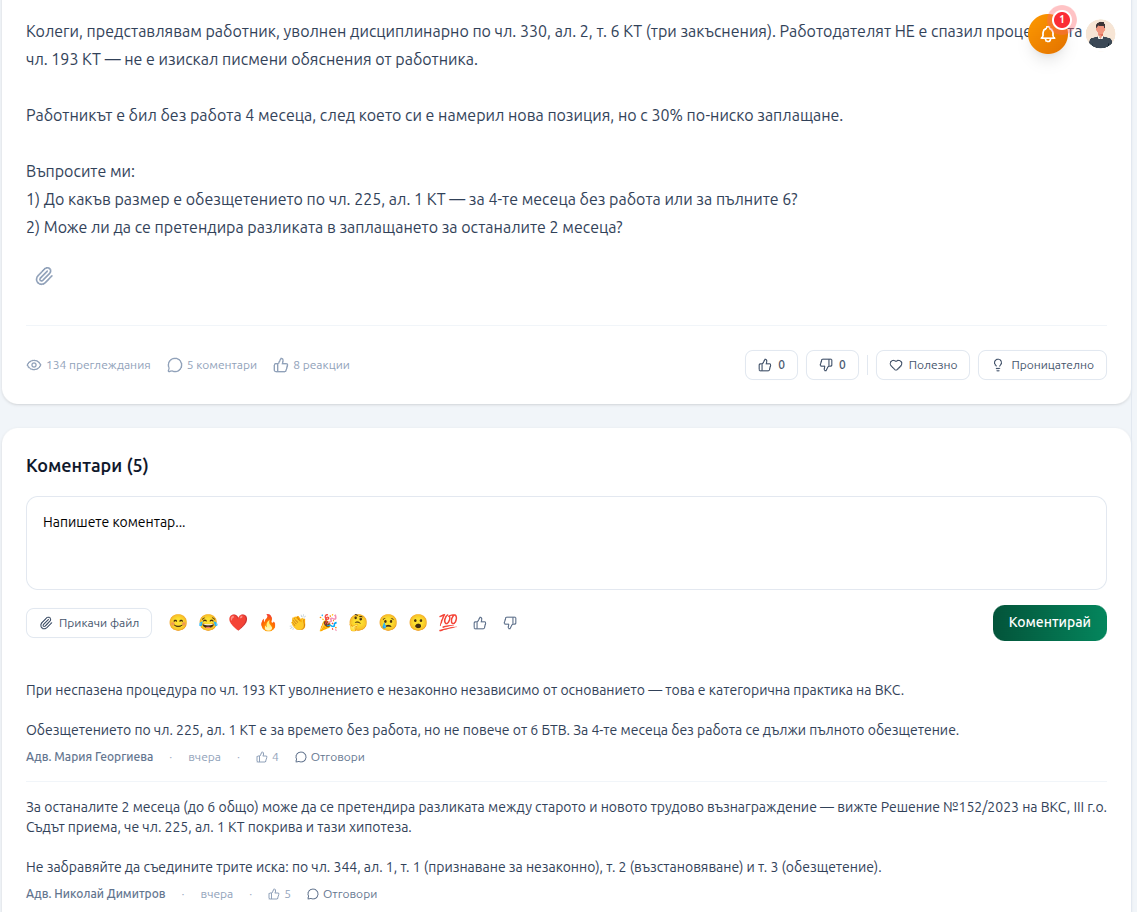Insert the fire emoji reaction

(268, 623)
